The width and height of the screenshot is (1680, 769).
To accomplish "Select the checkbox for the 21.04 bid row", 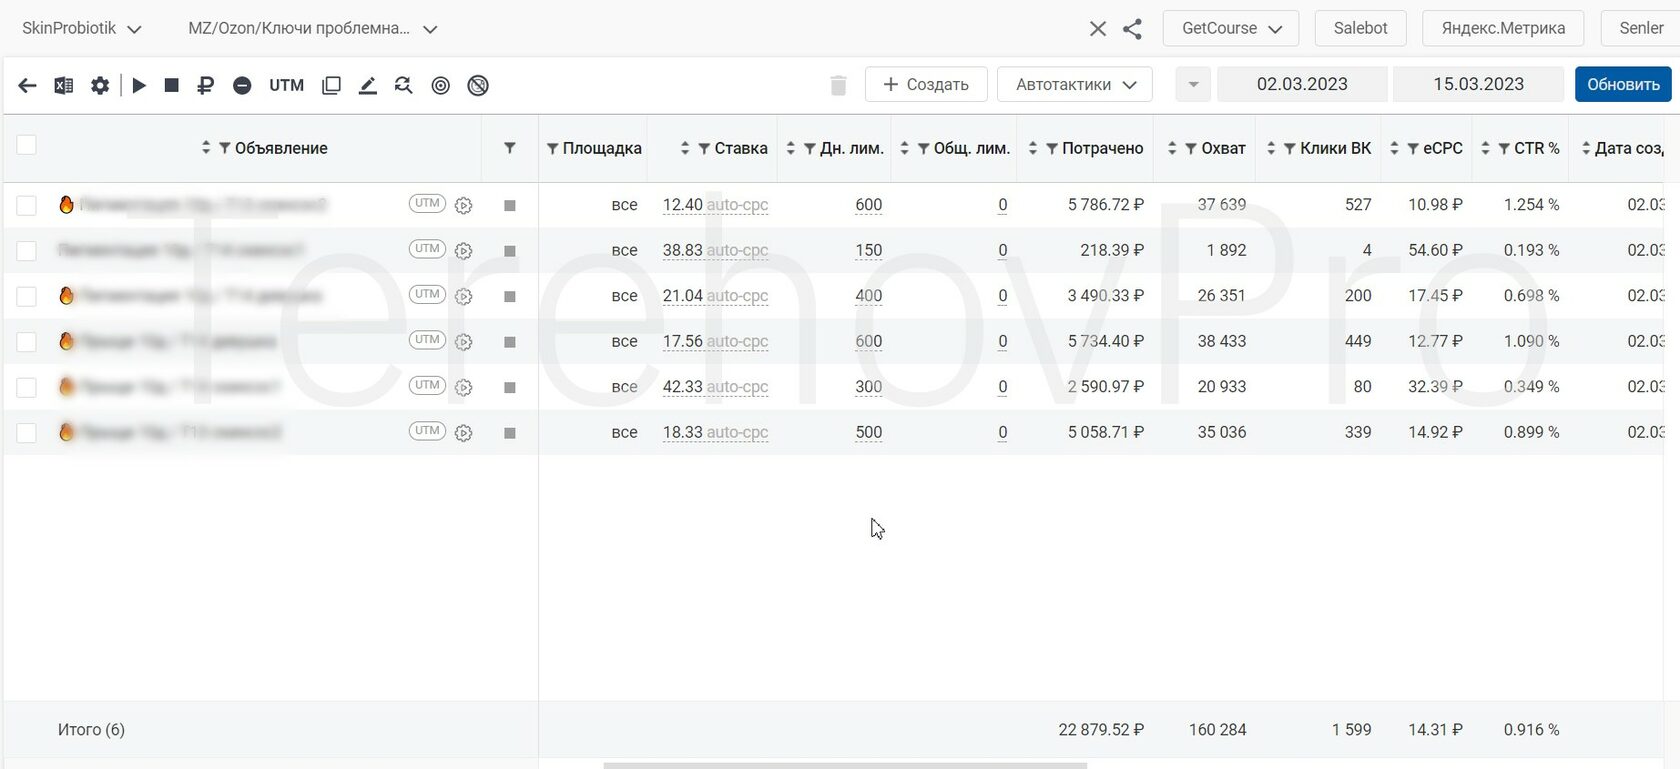I will (27, 296).
